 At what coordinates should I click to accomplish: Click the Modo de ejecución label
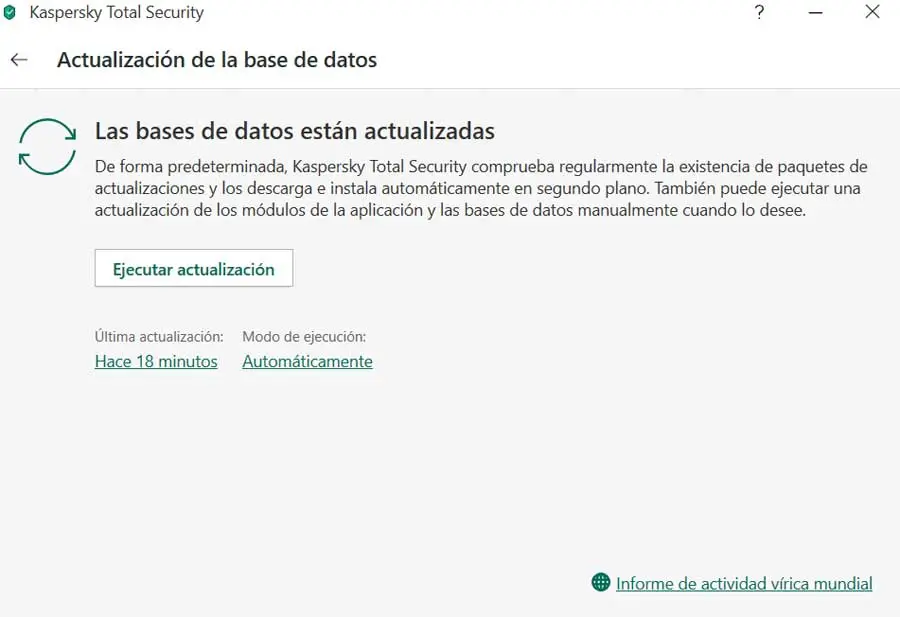coord(304,337)
